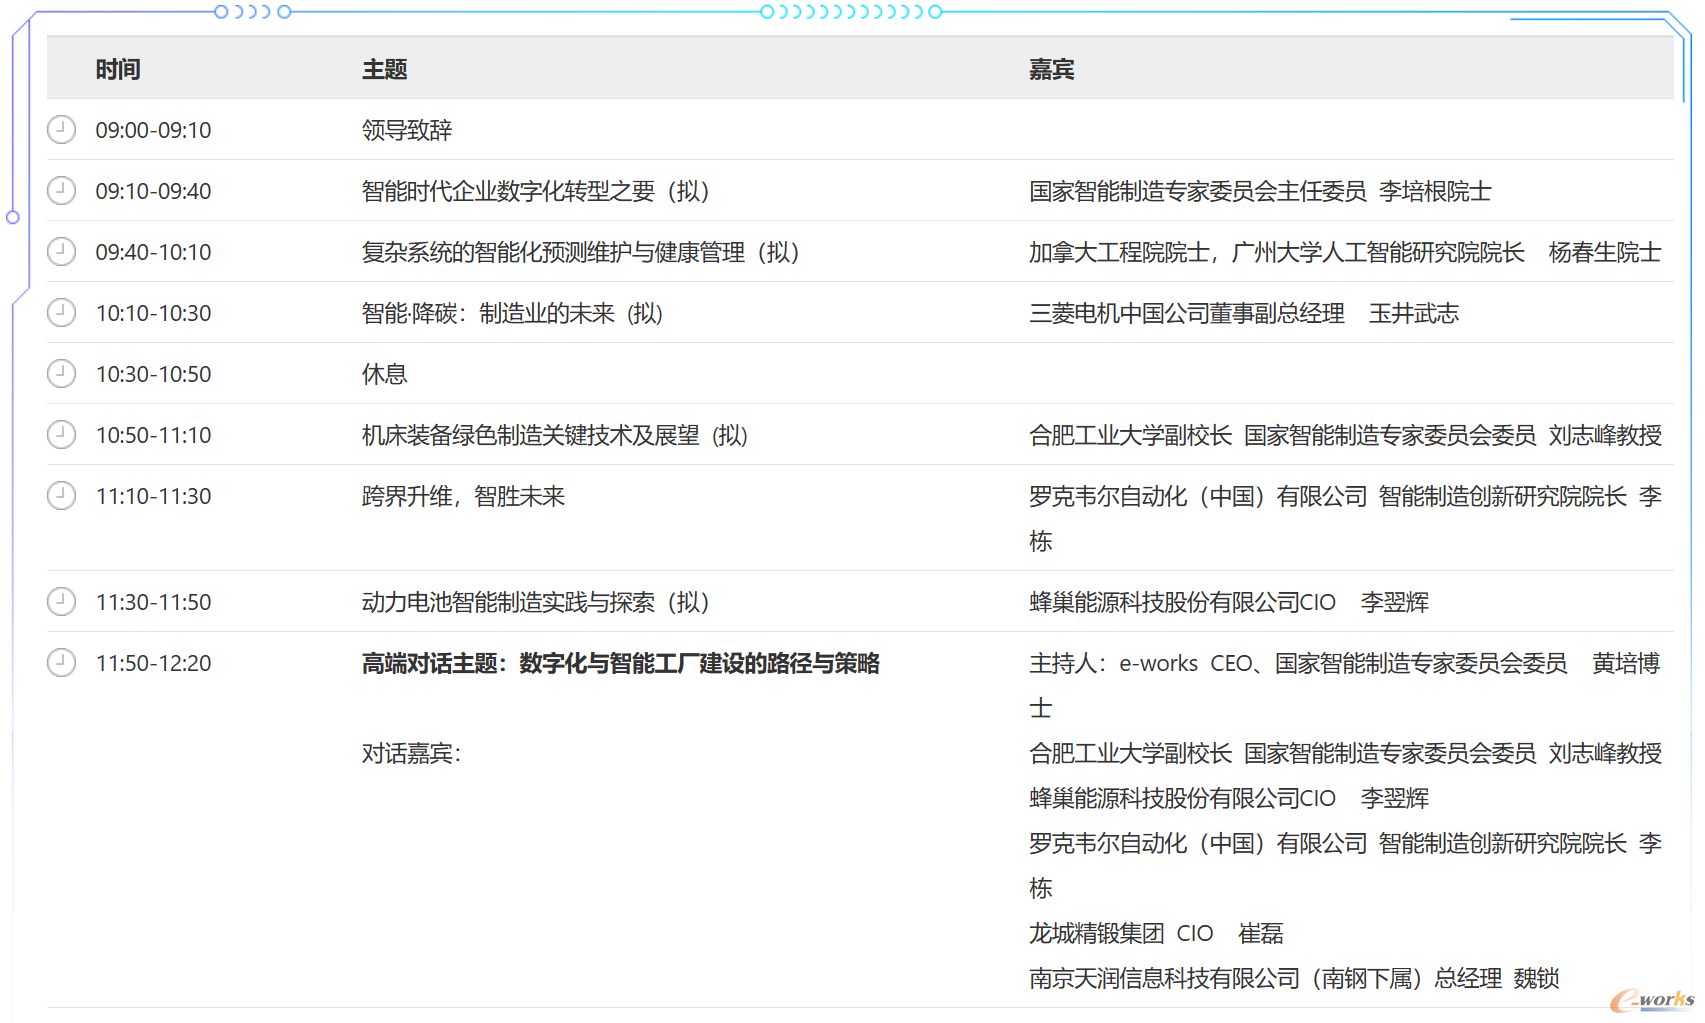Select topic 复杂系统的智能化预测维护与健康管理
Viewport: 1705px width, 1023px height.
[x=581, y=252]
